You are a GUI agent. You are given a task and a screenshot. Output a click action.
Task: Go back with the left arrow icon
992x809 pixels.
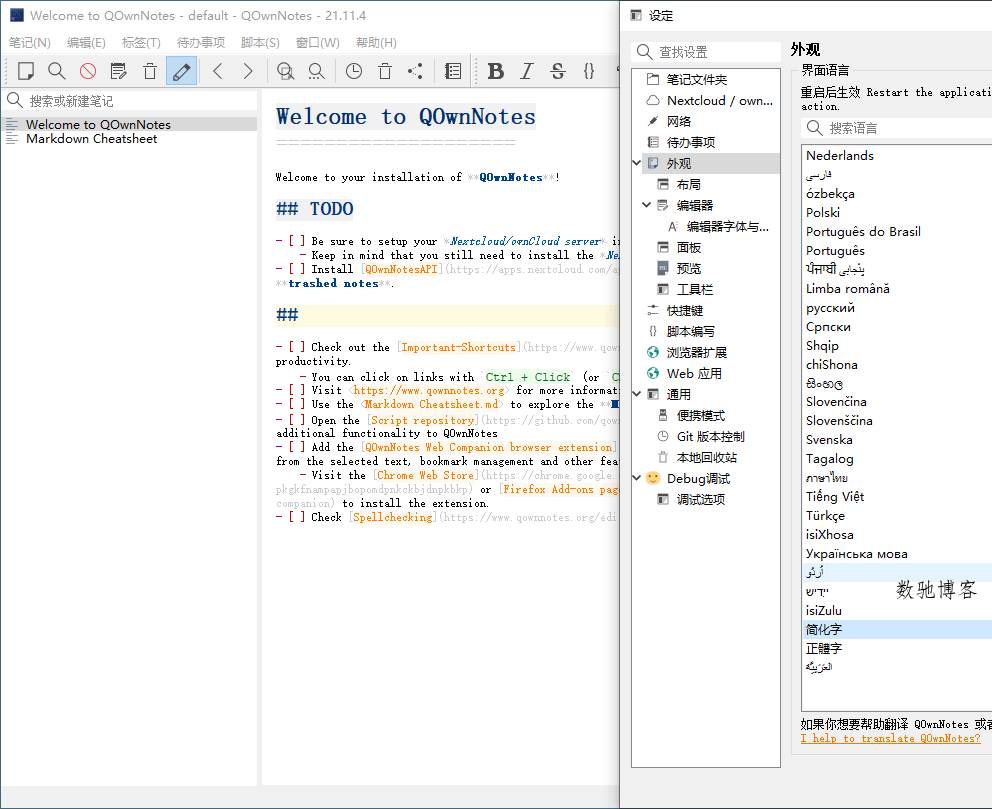point(218,71)
